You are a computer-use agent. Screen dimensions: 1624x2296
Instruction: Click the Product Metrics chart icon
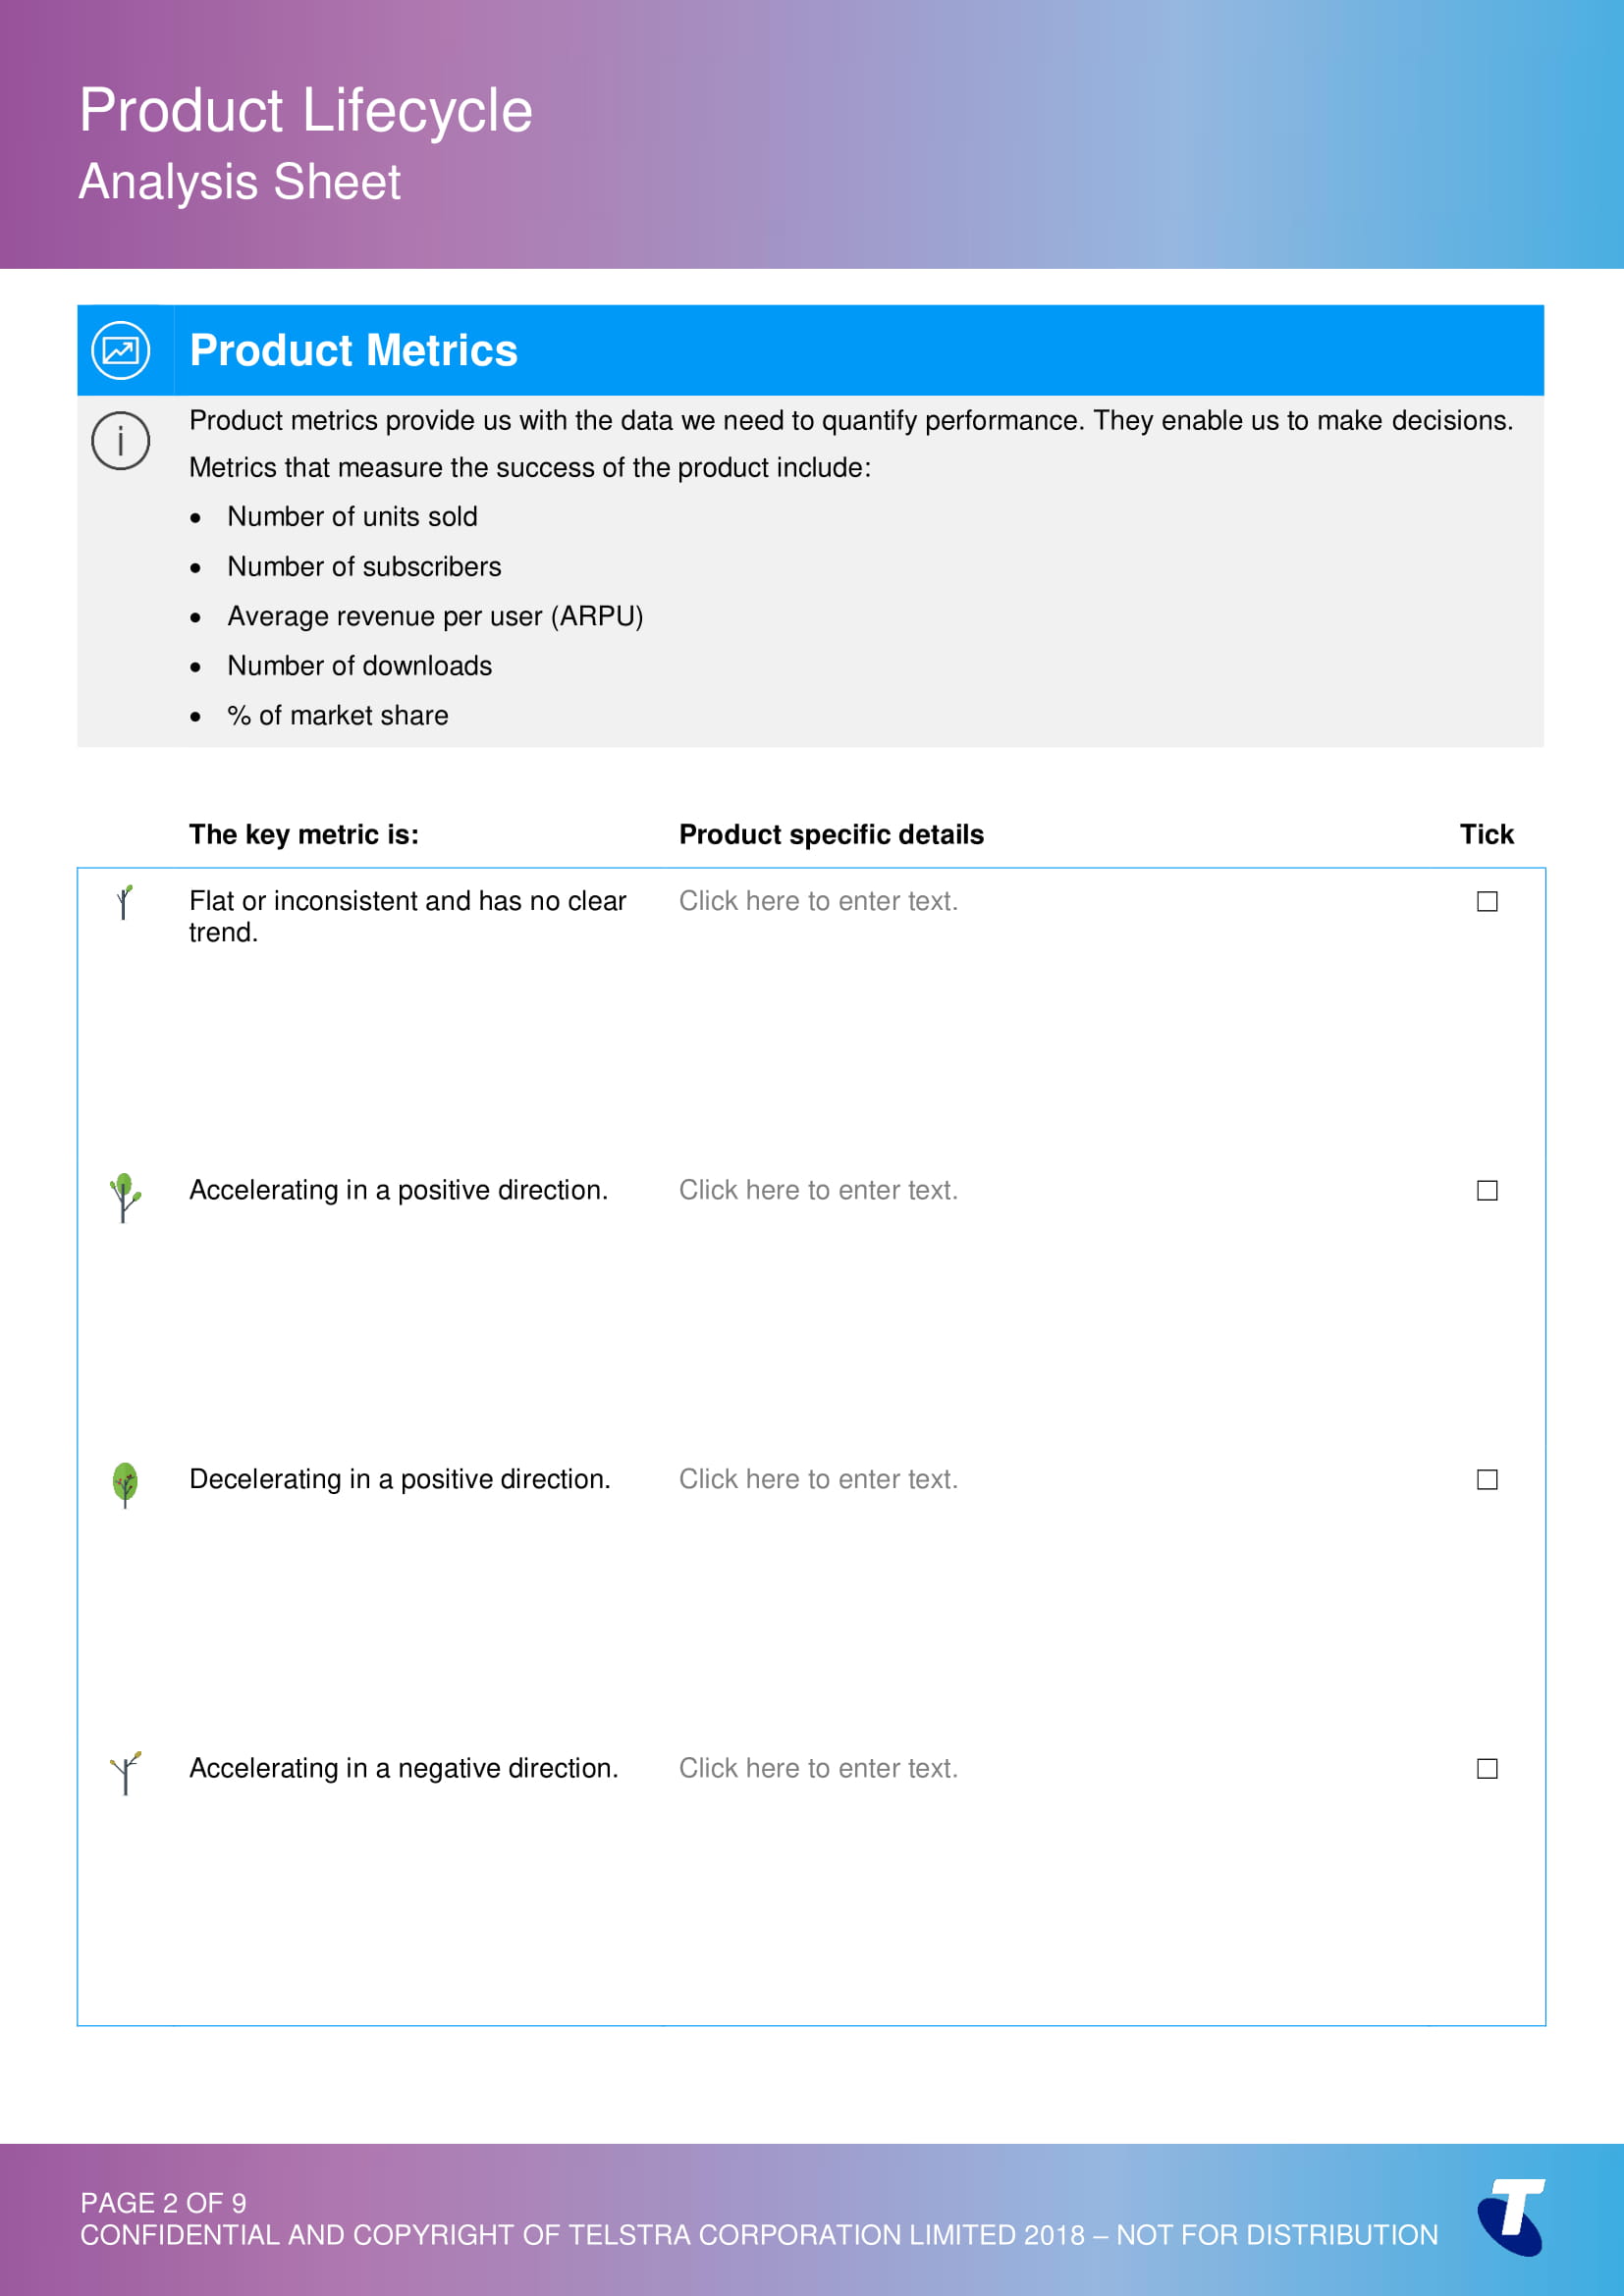coord(121,351)
